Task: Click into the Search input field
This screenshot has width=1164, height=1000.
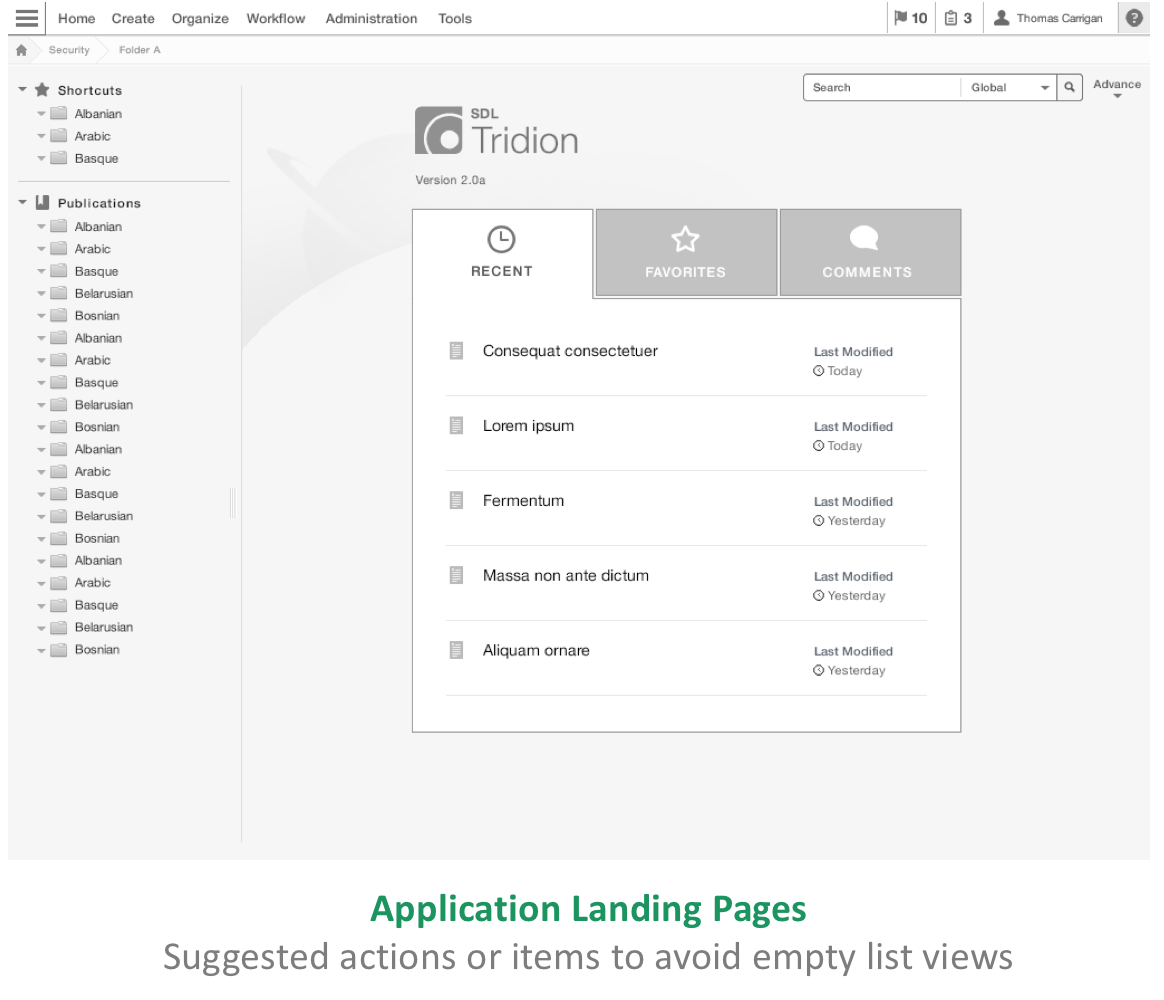Action: click(x=882, y=87)
